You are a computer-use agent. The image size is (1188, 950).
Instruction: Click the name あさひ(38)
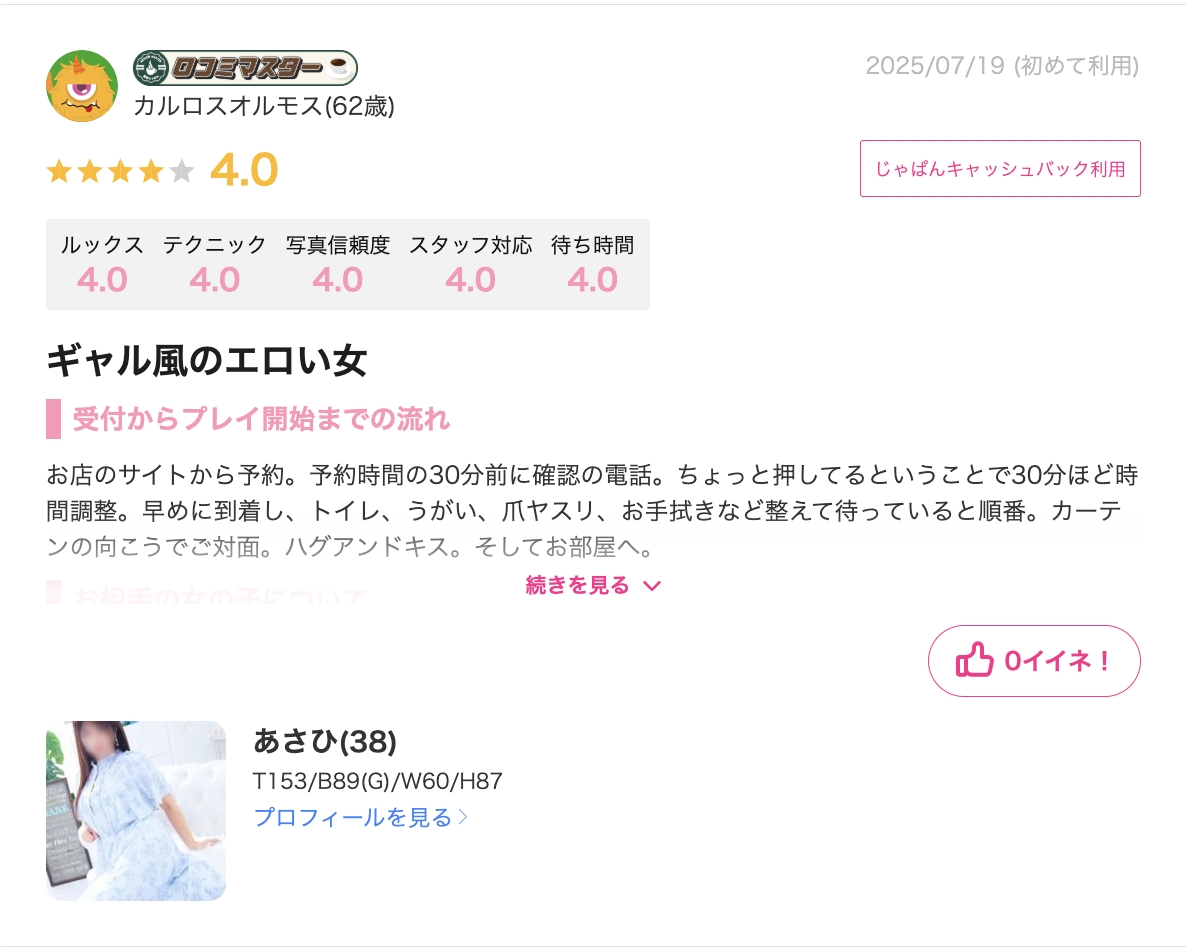pyautogui.click(x=325, y=742)
